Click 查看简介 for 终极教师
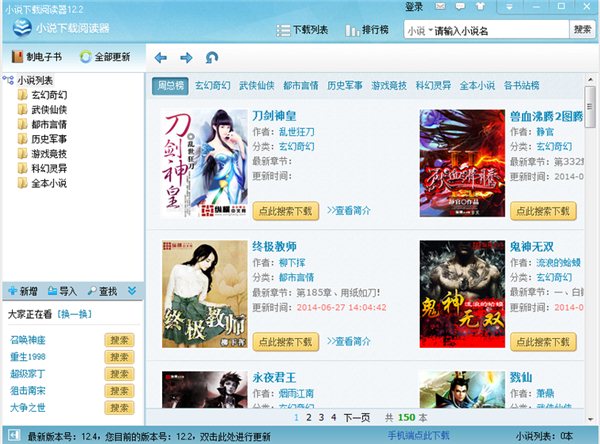 point(349,342)
